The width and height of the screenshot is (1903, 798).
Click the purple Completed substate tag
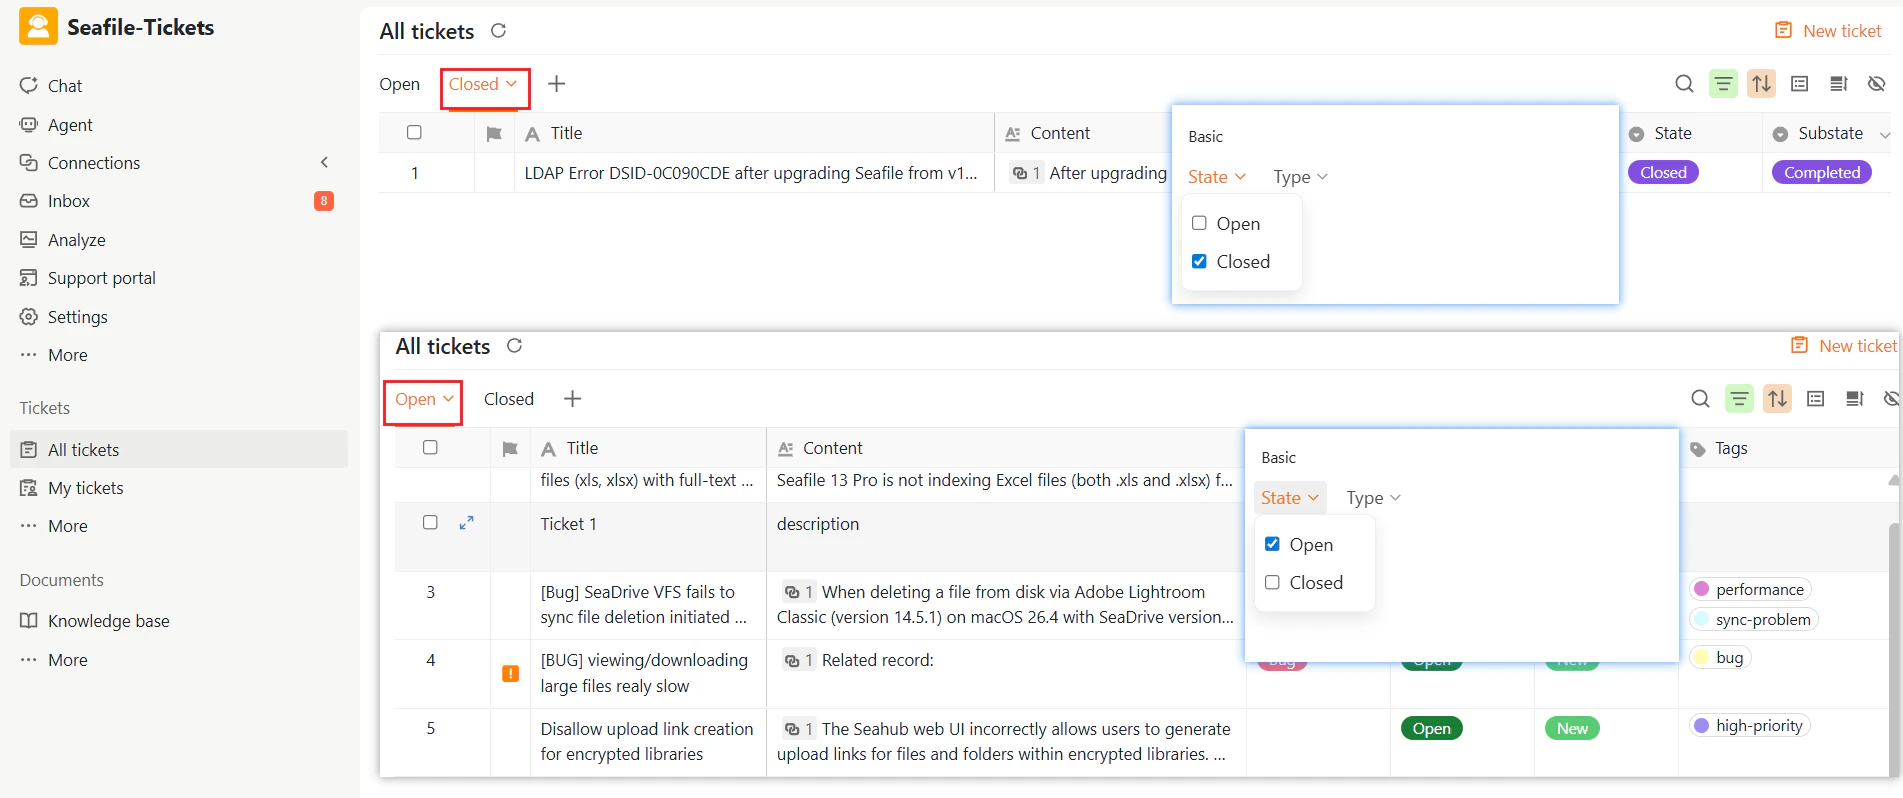click(1822, 173)
